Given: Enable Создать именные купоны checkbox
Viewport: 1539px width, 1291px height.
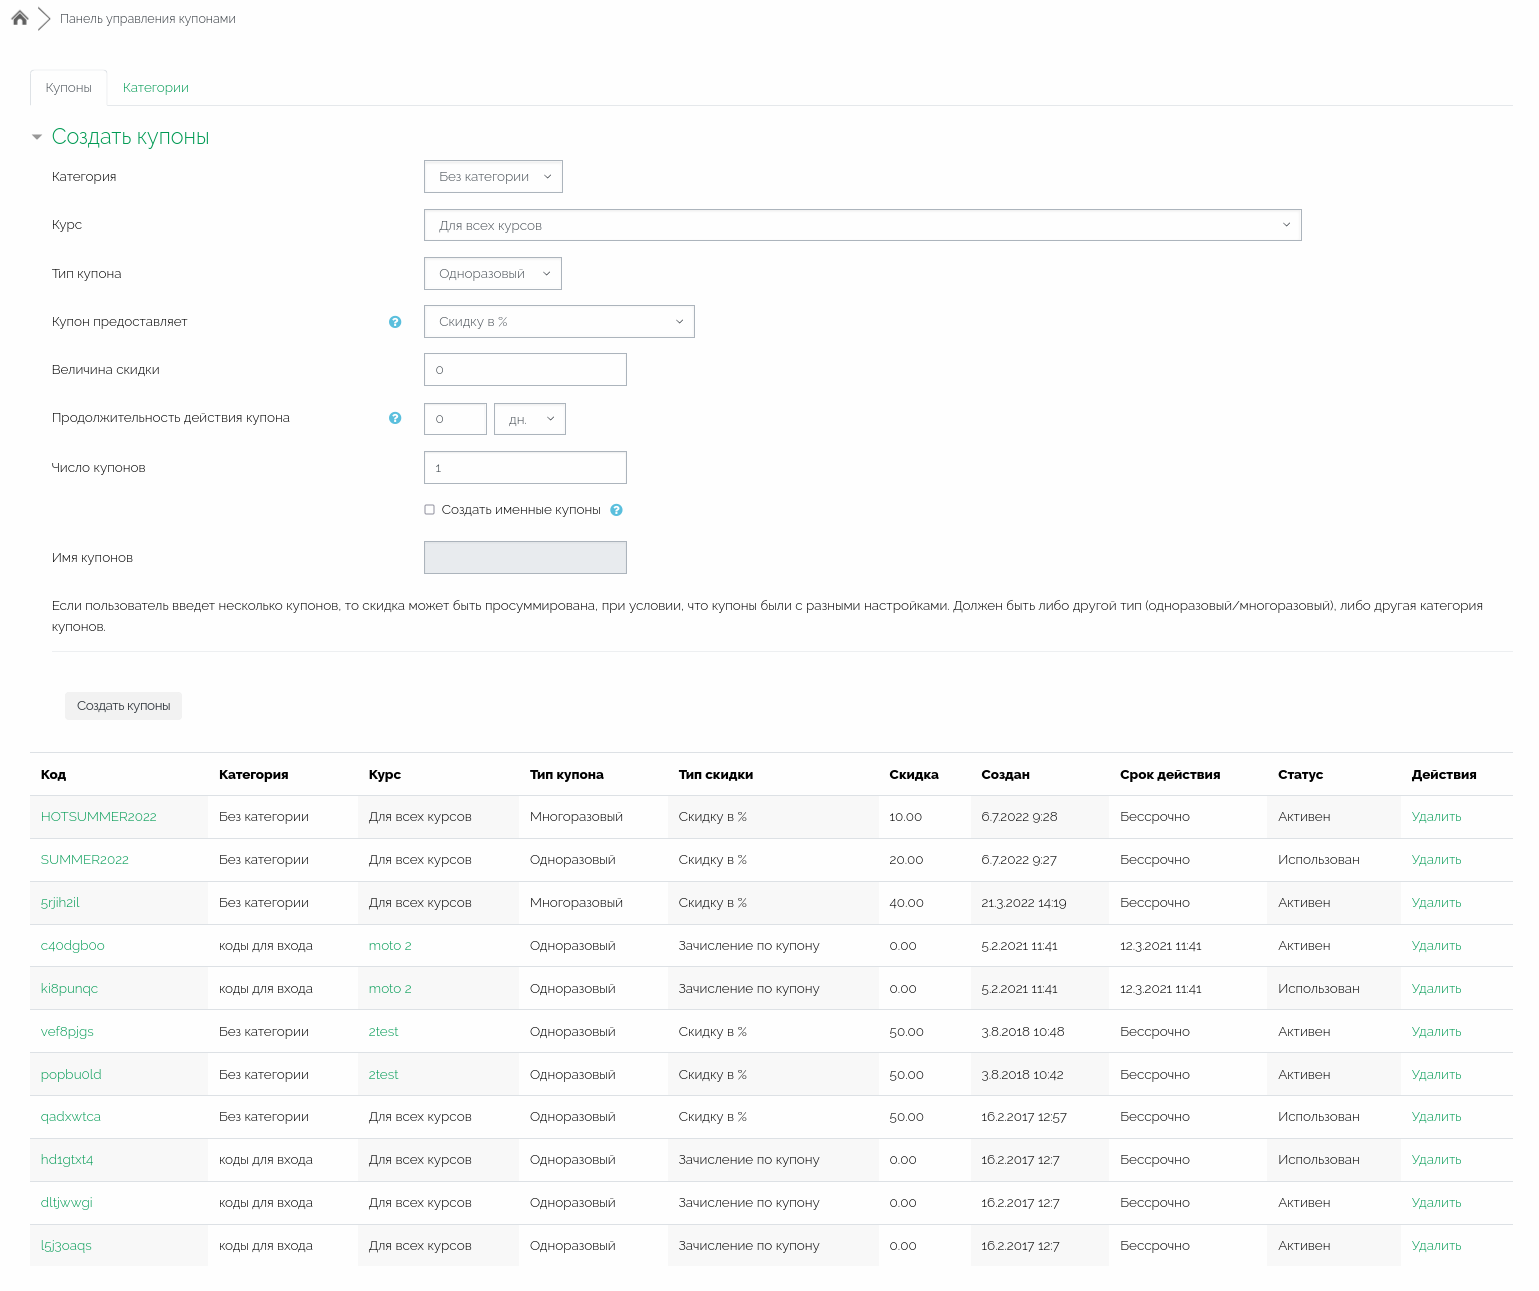Looking at the screenshot, I should [430, 510].
